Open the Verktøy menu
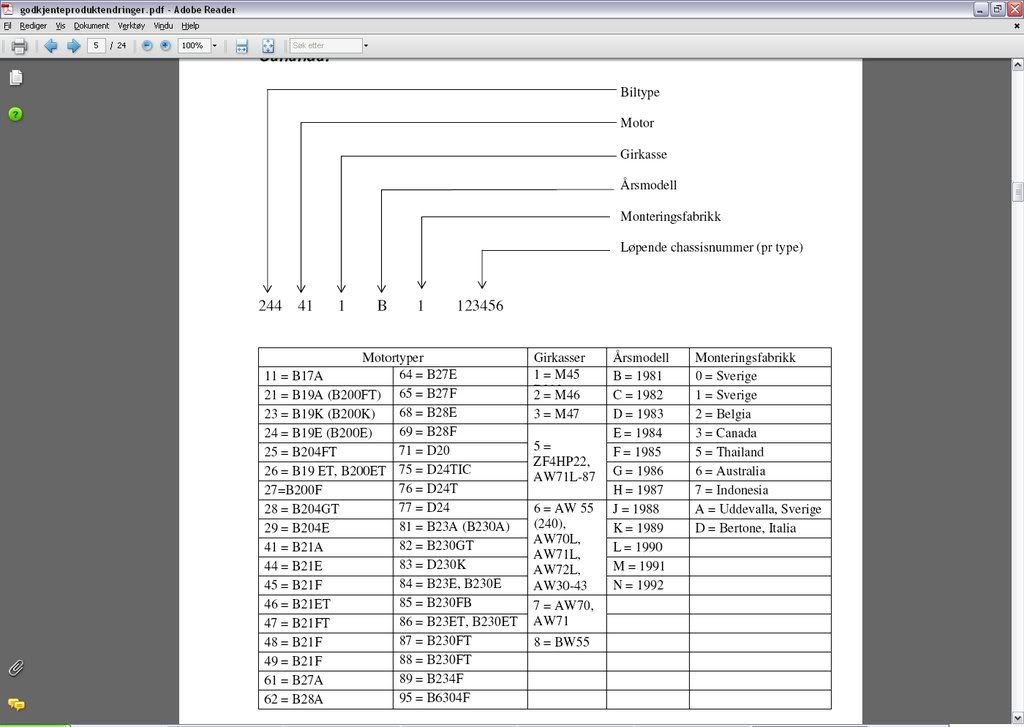Screen dimensions: 1024x727 tap(131, 26)
